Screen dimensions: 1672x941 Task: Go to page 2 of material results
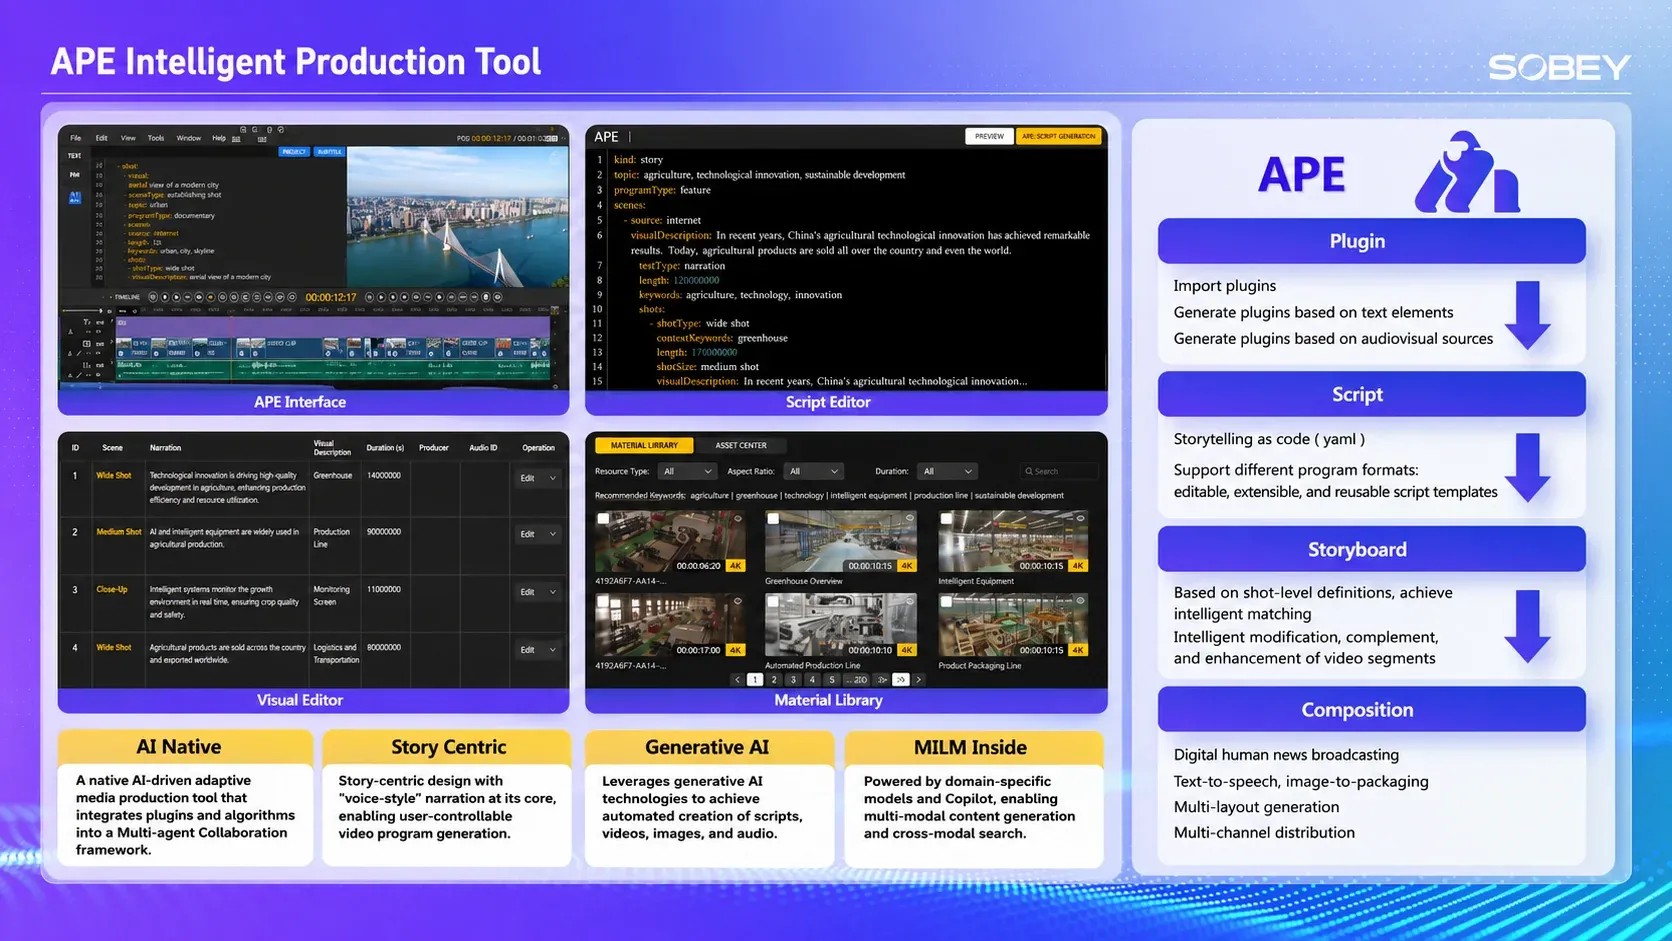[774, 680]
